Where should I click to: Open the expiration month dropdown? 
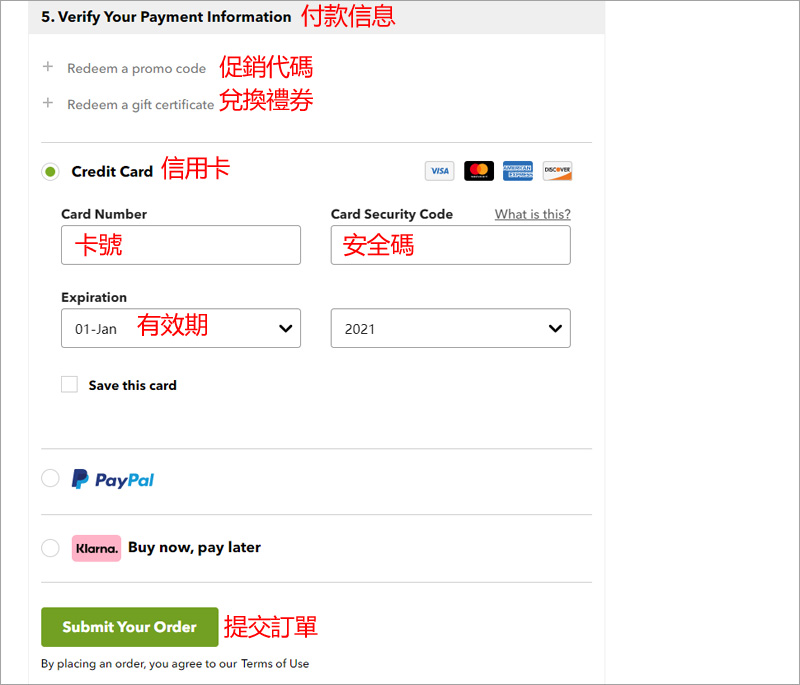181,328
